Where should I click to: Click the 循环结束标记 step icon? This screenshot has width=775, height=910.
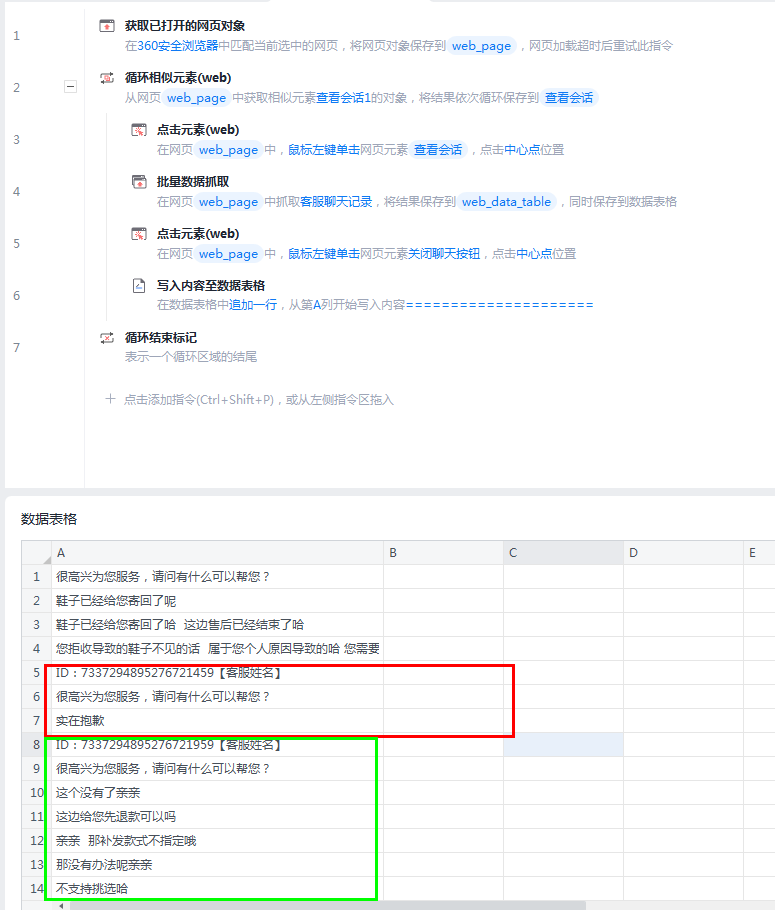(x=107, y=338)
